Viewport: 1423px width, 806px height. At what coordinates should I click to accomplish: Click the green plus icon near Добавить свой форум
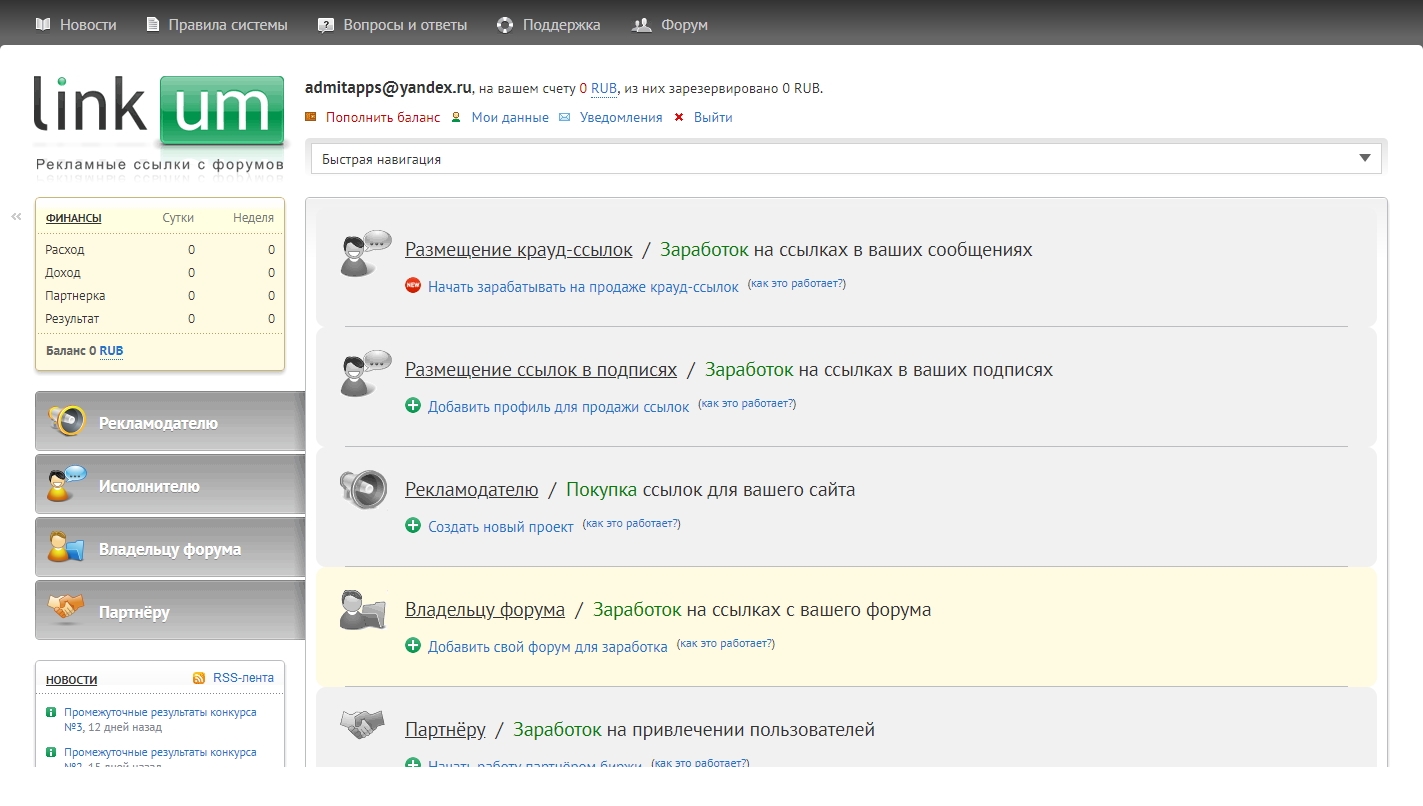413,645
